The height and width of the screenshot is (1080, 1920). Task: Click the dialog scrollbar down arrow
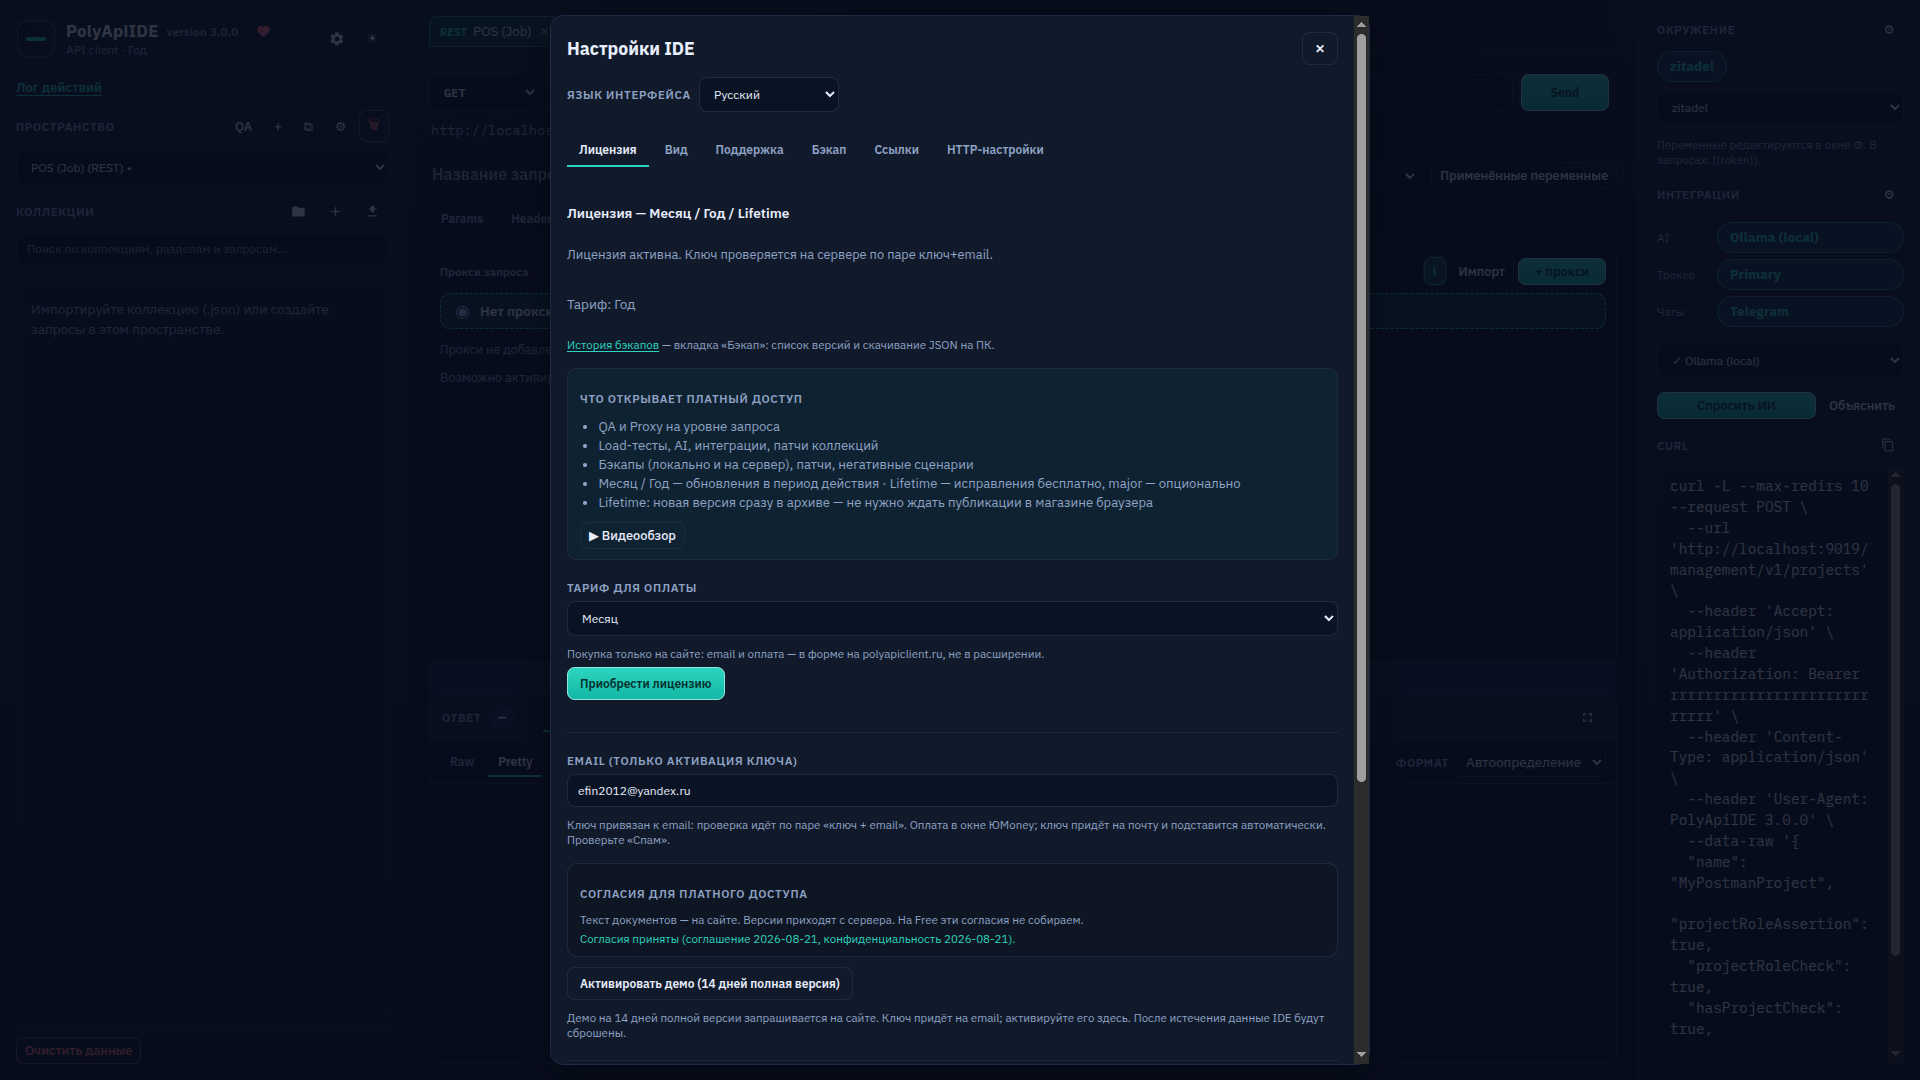(x=1361, y=1054)
